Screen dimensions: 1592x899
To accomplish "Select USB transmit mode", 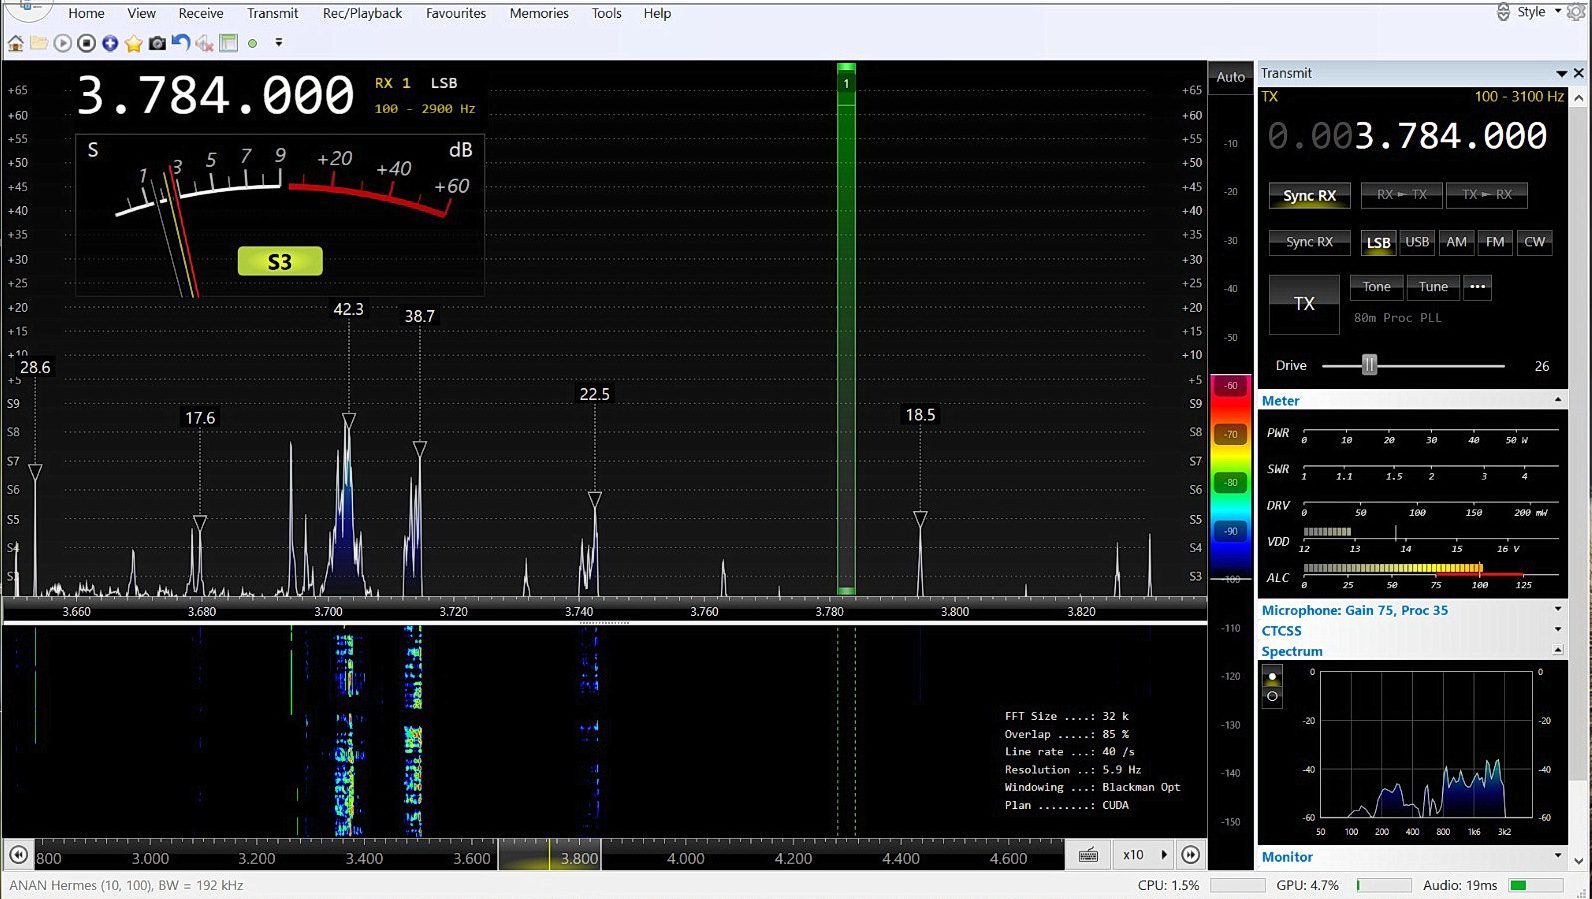I will (x=1417, y=242).
